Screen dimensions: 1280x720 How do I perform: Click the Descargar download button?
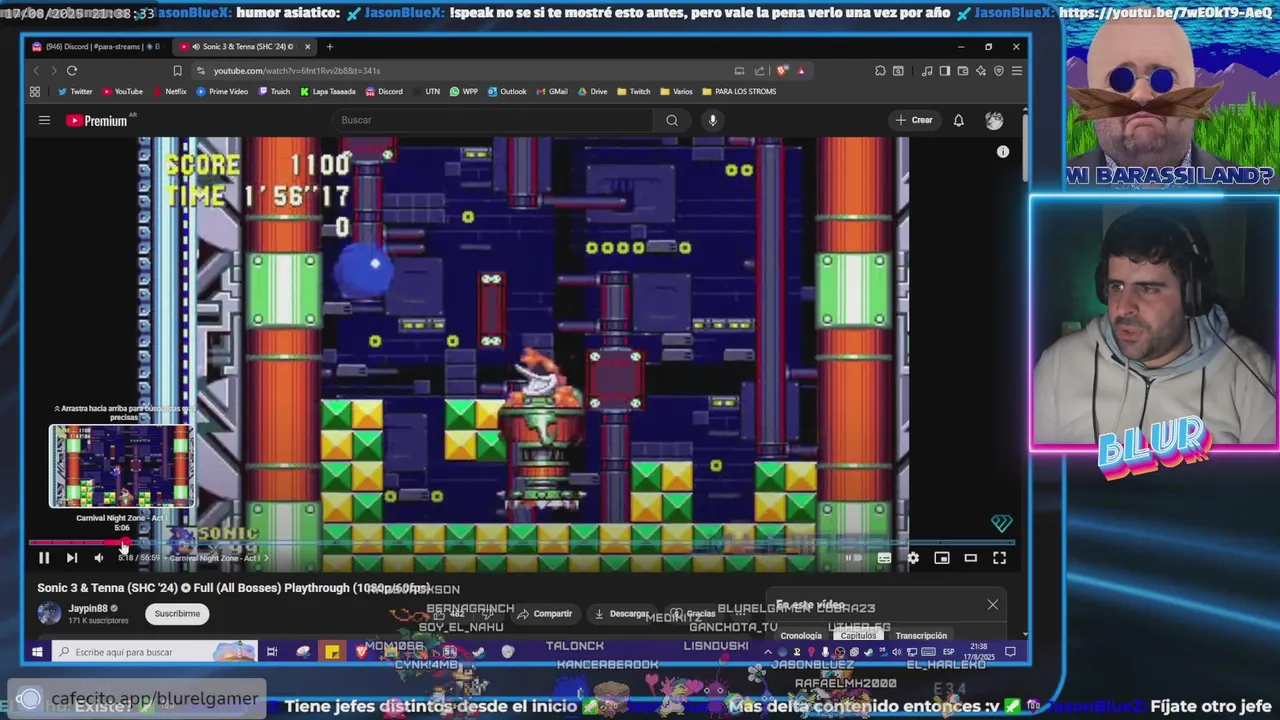tap(621, 613)
